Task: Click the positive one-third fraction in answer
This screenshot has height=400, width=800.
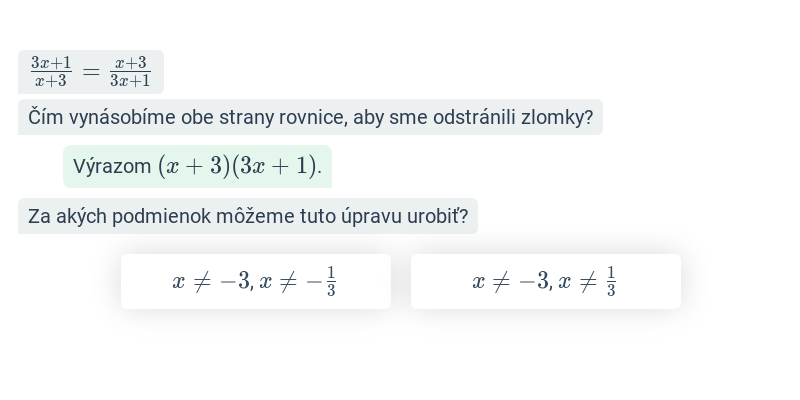Action: (611, 281)
